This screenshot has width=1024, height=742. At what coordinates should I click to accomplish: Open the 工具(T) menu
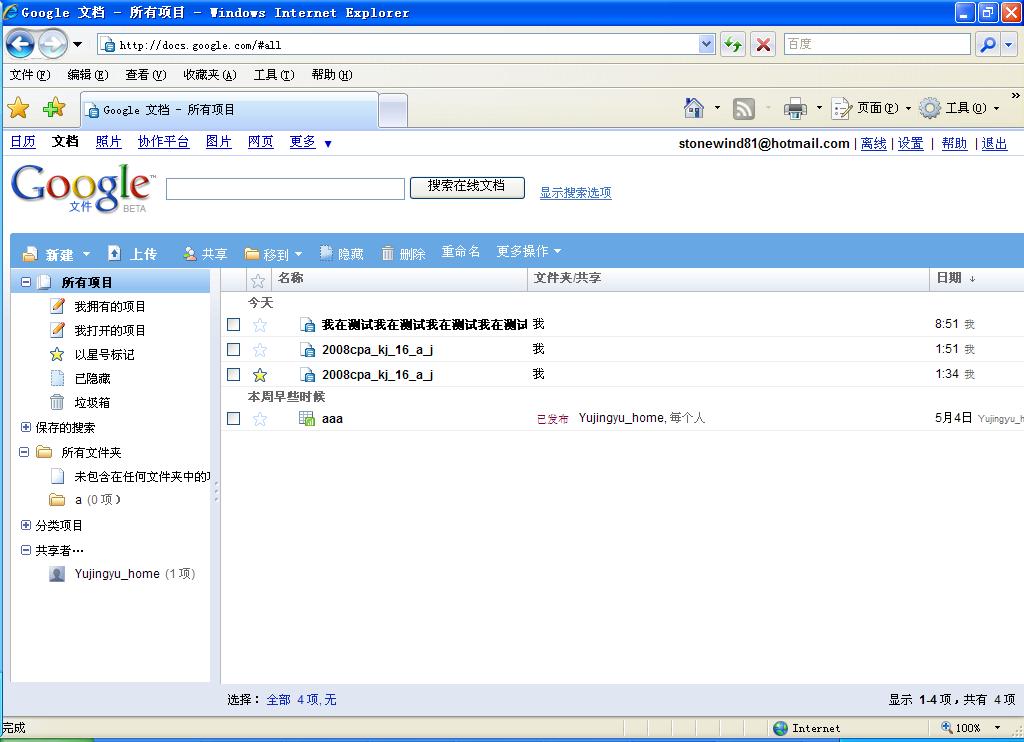tap(274, 75)
